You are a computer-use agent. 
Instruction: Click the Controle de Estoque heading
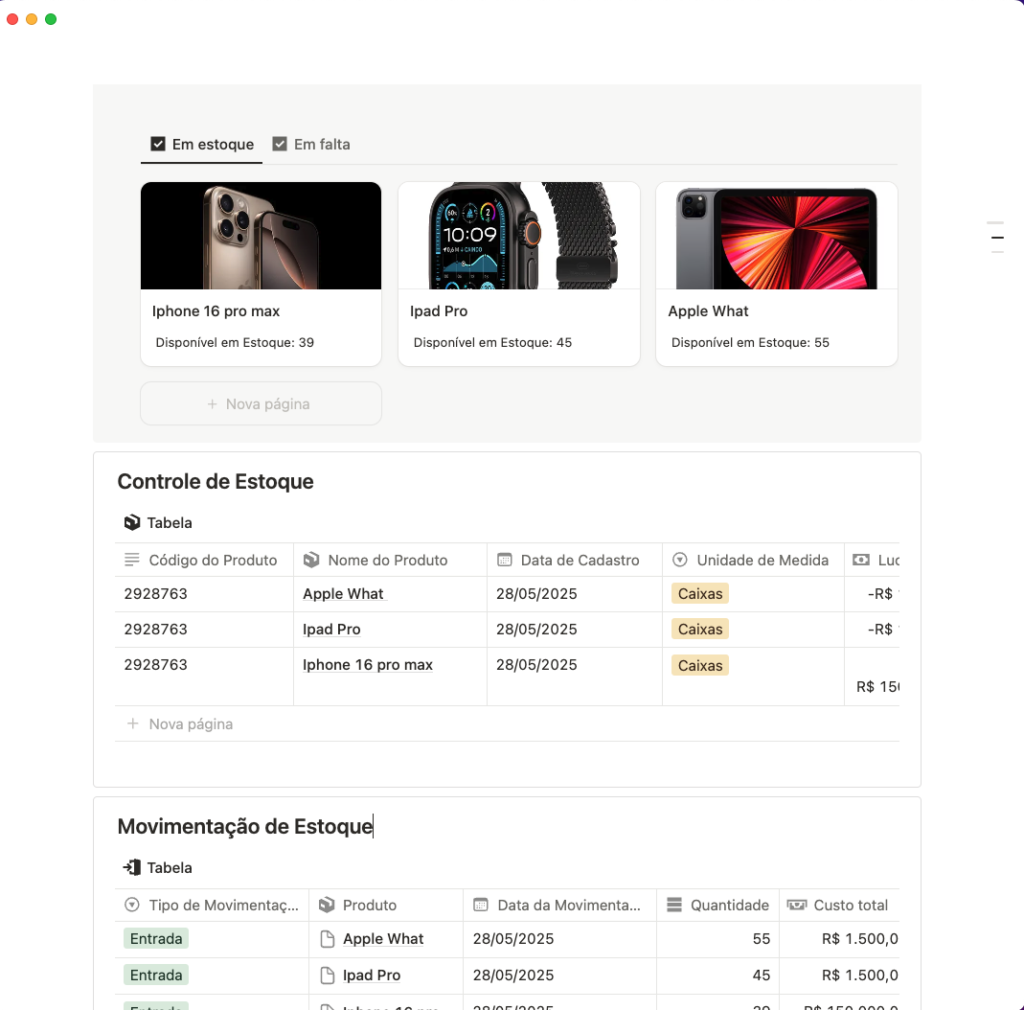[216, 482]
